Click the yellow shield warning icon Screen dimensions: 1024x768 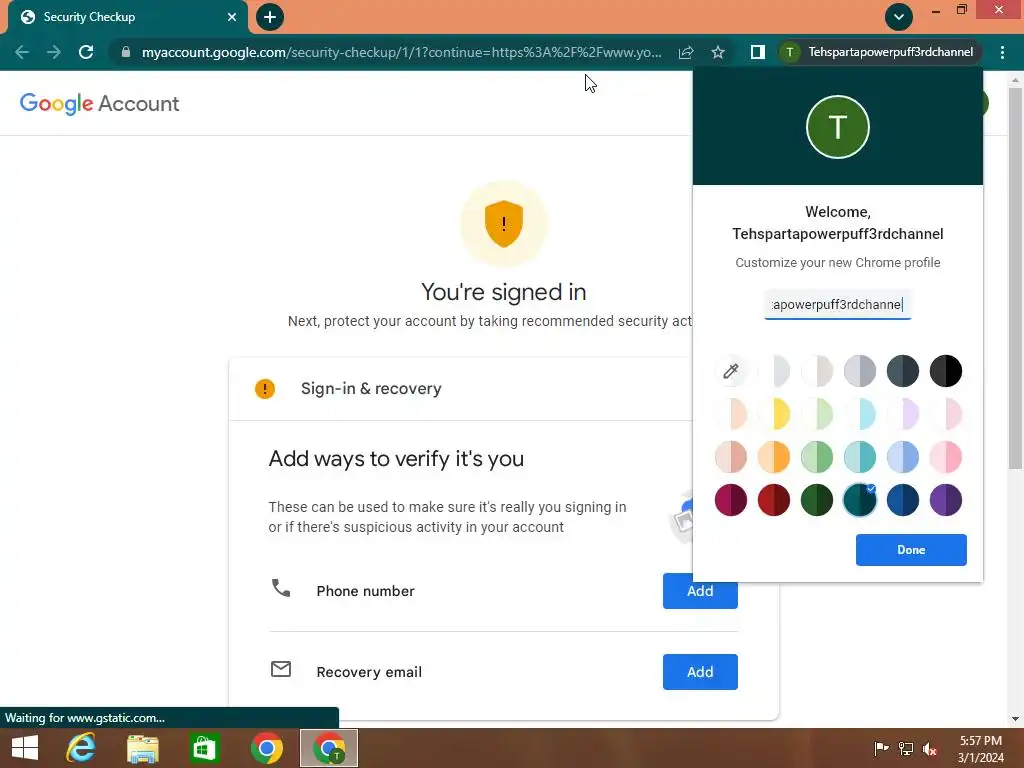click(x=504, y=224)
